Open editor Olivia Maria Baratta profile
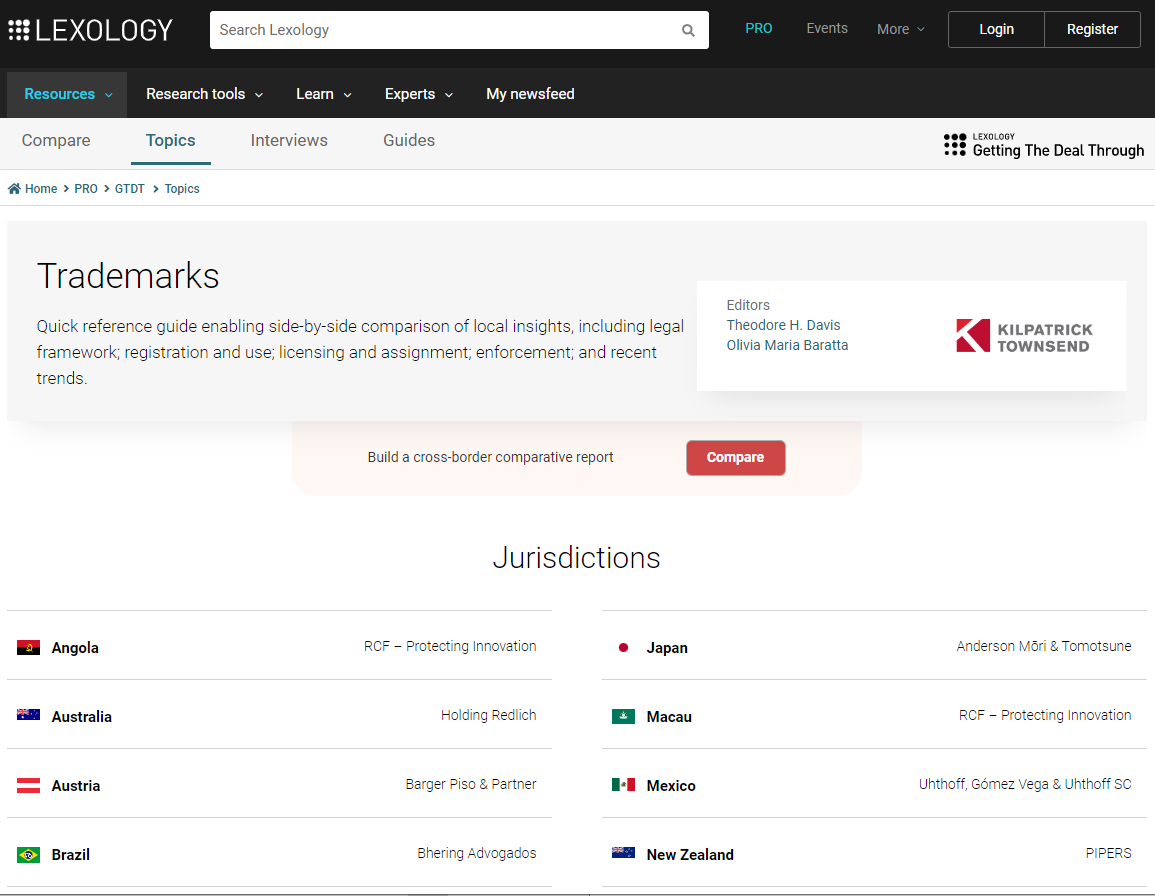 point(787,345)
